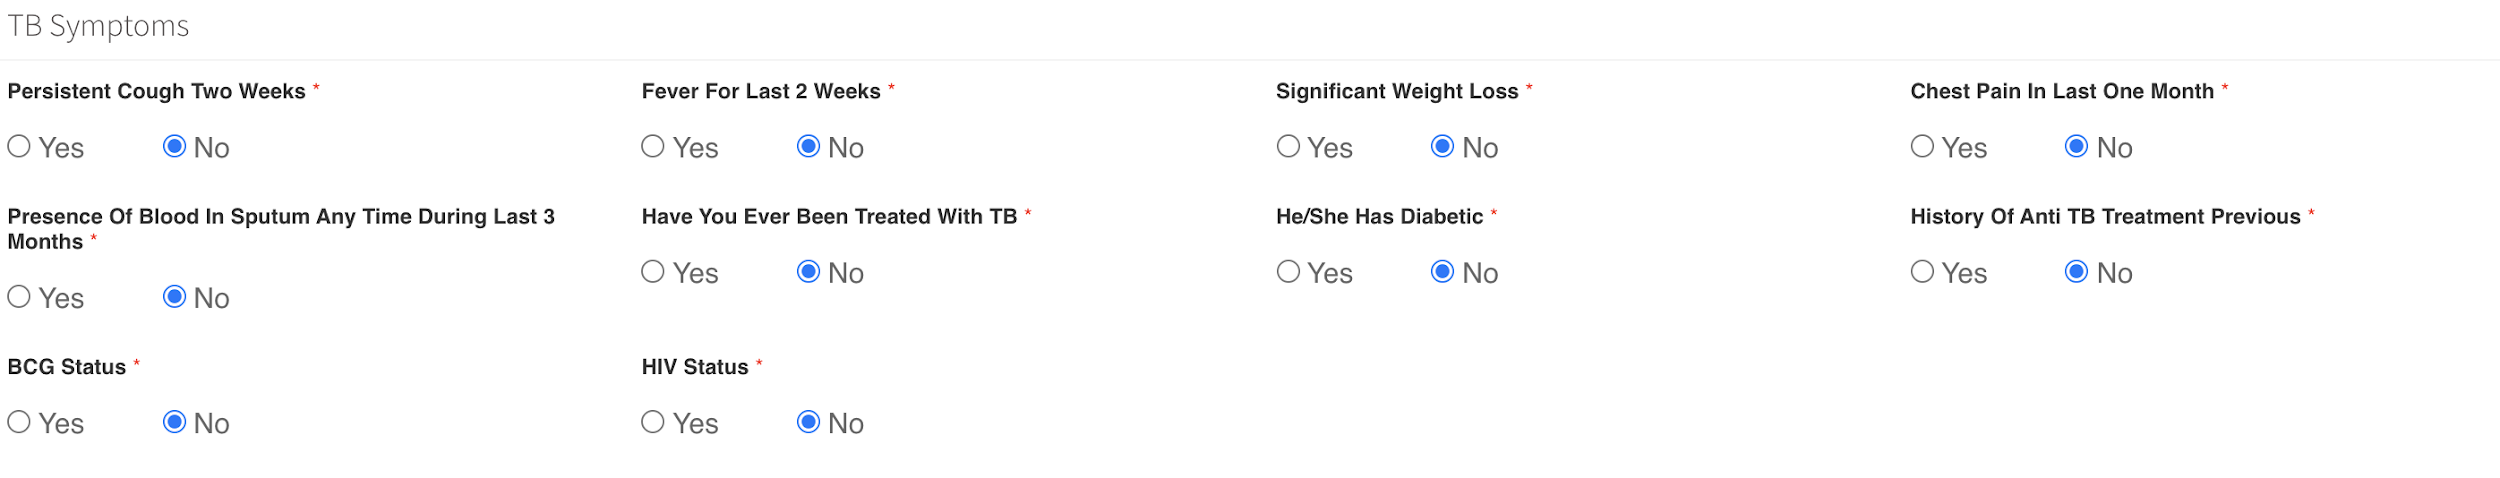
Task: Set BCG Status to Yes
Action: click(19, 422)
